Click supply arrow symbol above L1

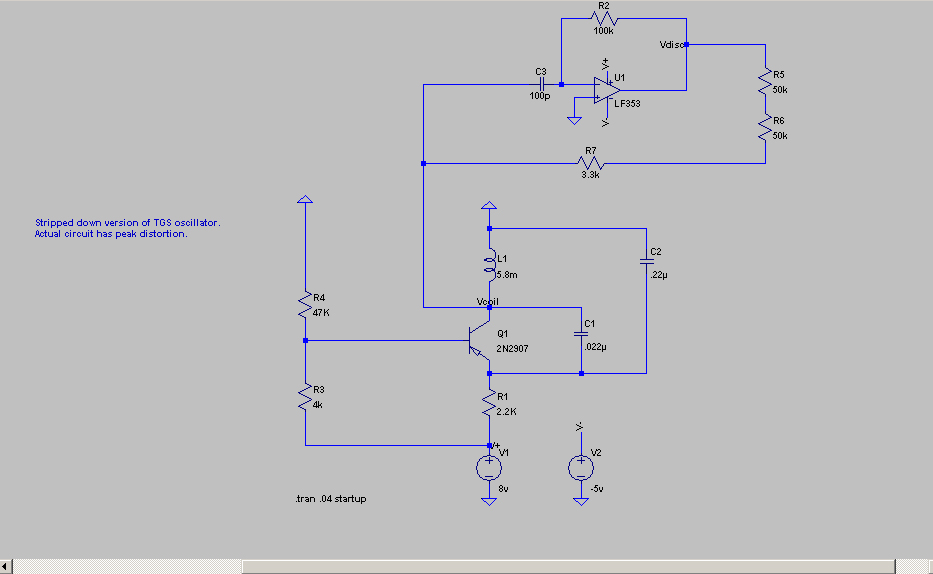[489, 205]
